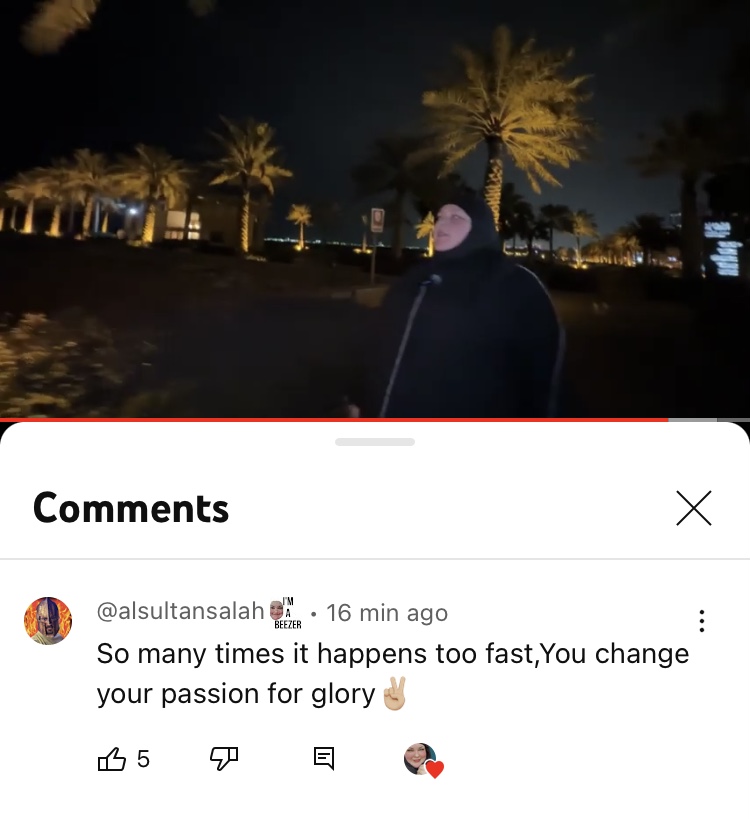Tap the "So many times it happens" comment
The image size is (750, 819).
point(393,674)
